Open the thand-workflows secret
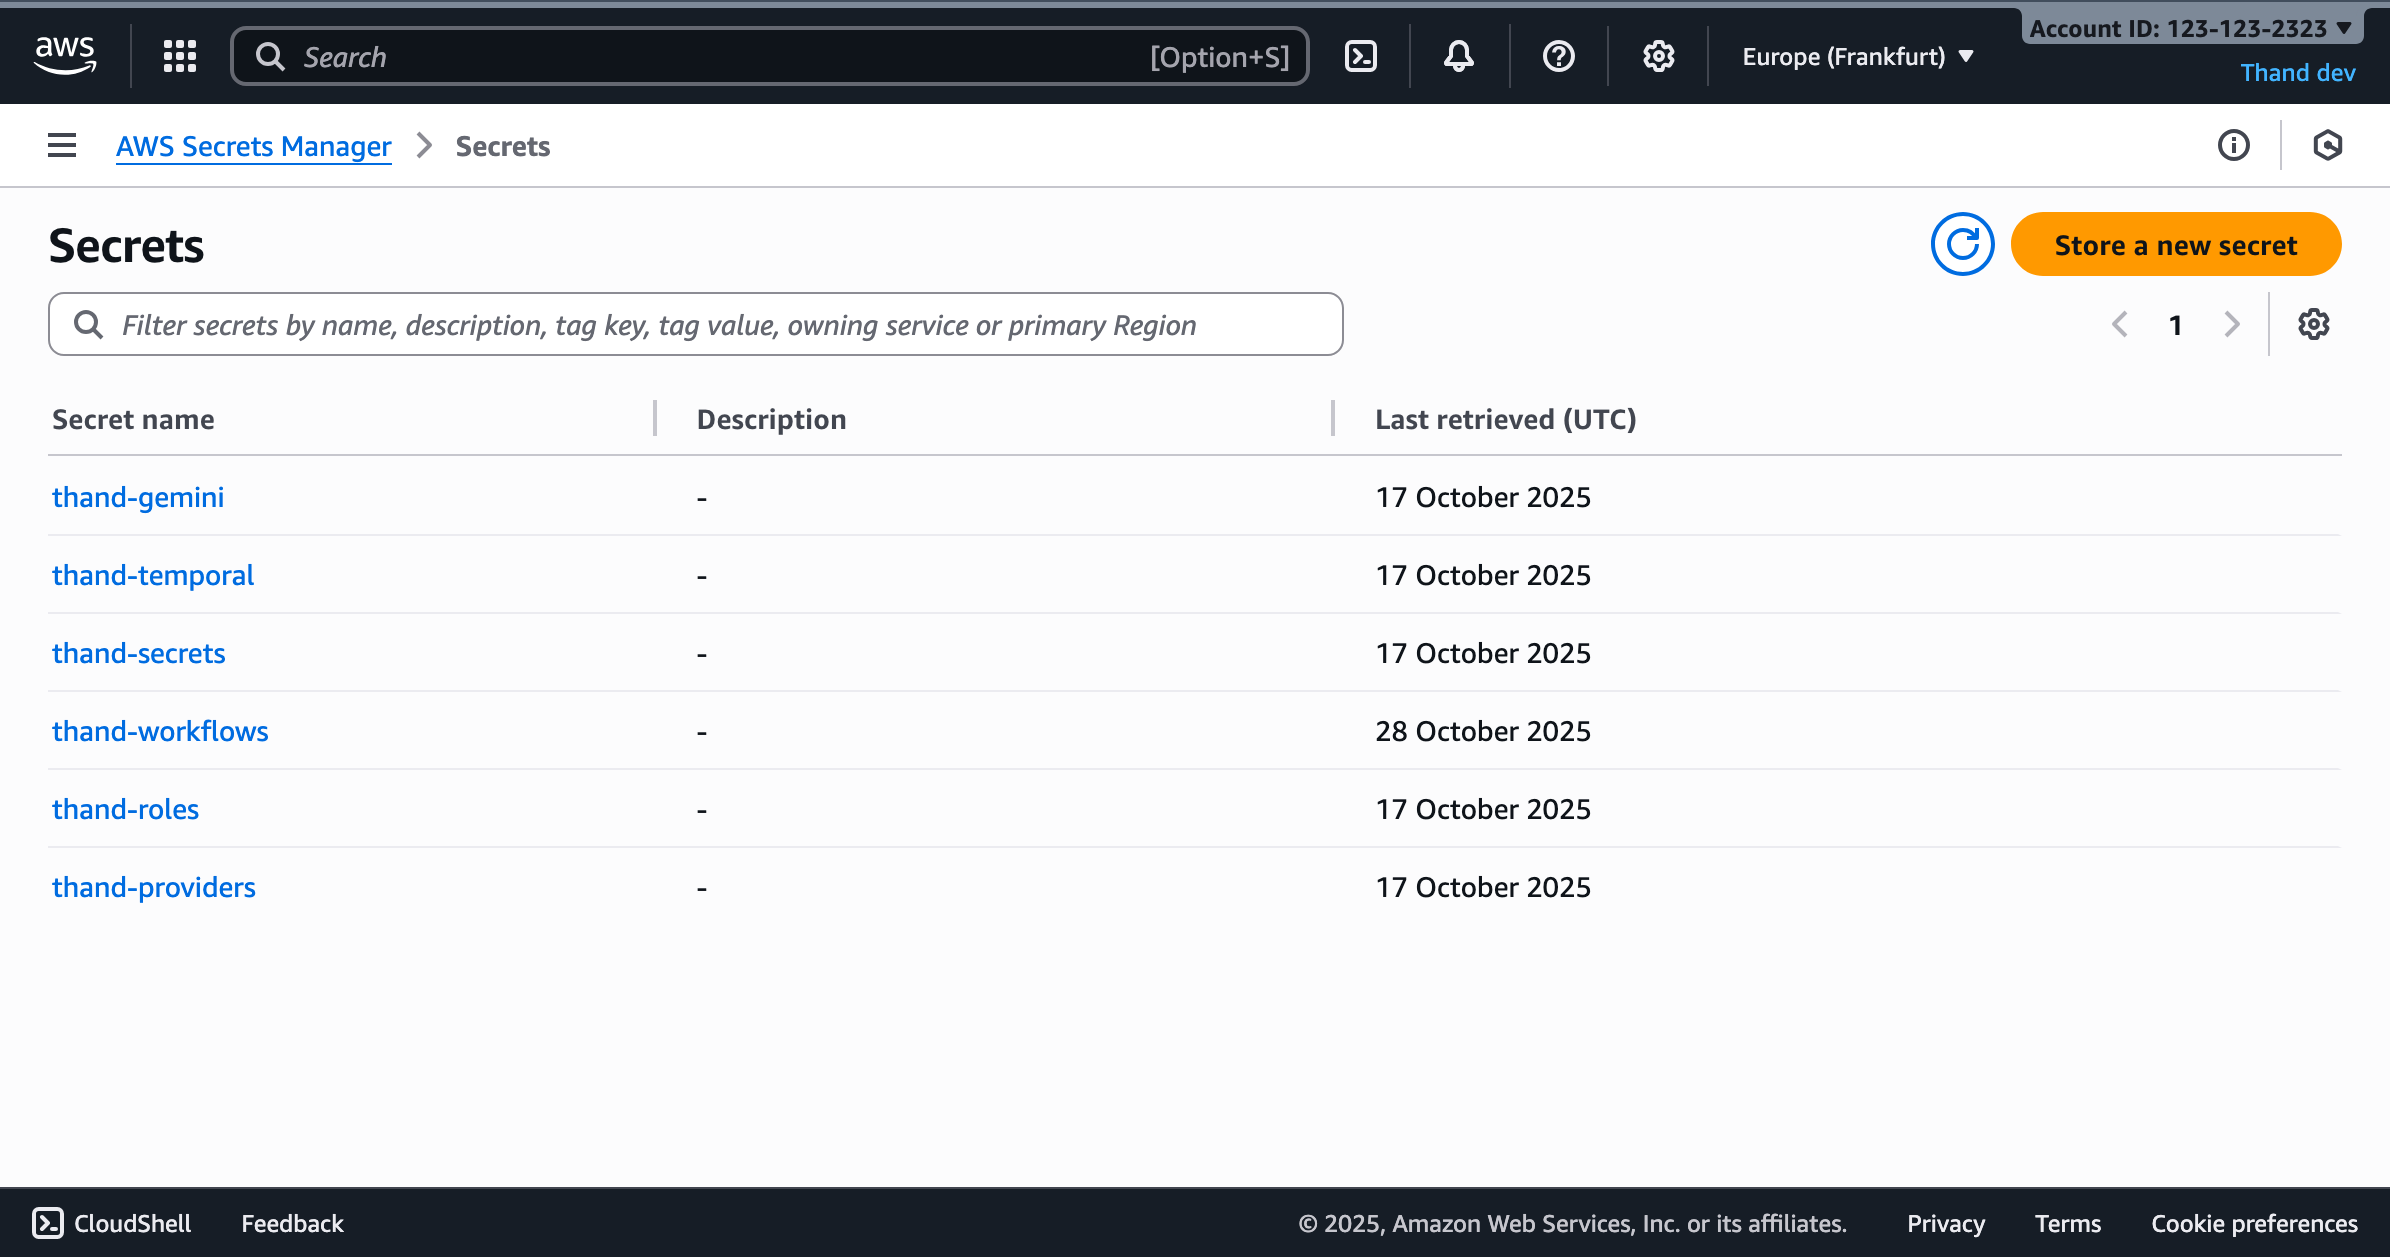This screenshot has height=1258, width=2390. 160,731
